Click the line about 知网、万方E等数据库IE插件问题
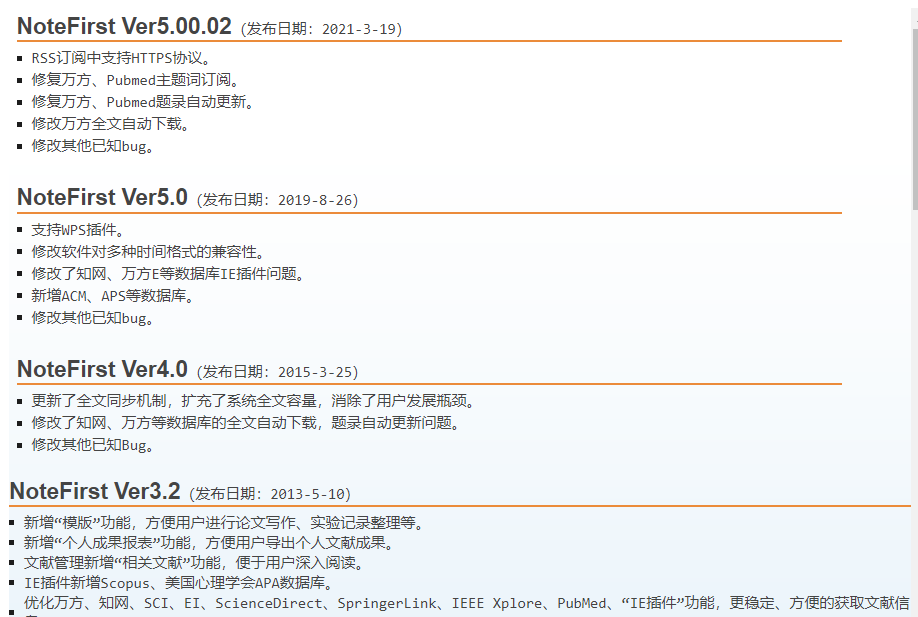Viewport: 918px width, 617px height. 167,273
